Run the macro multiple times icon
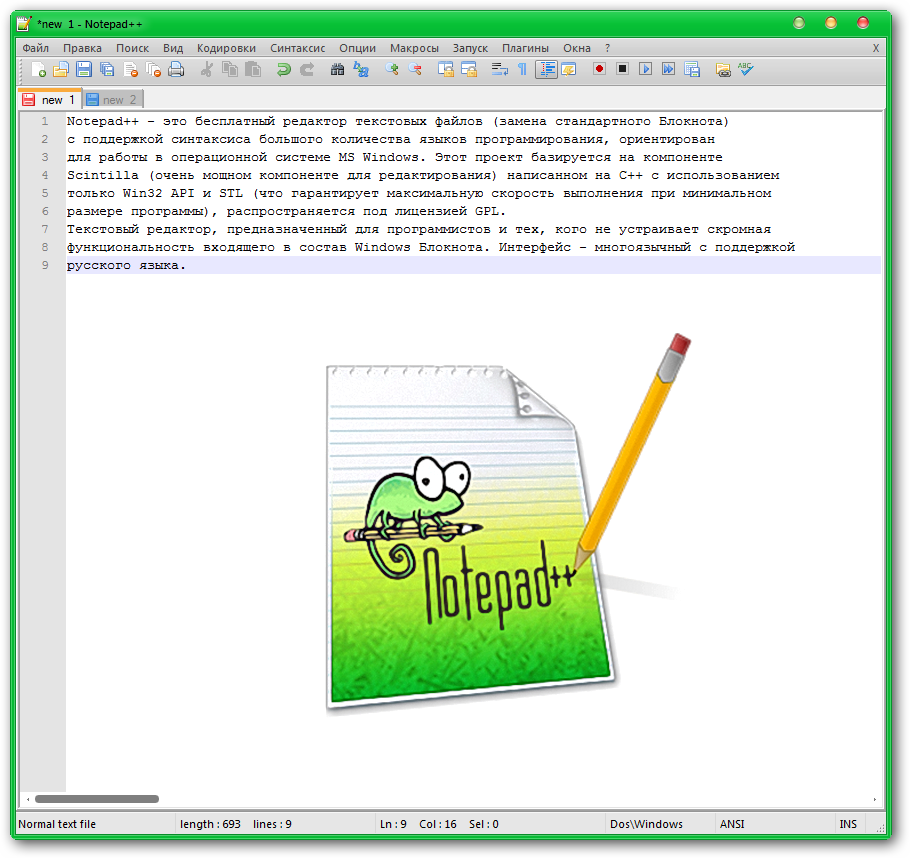 [x=669, y=69]
